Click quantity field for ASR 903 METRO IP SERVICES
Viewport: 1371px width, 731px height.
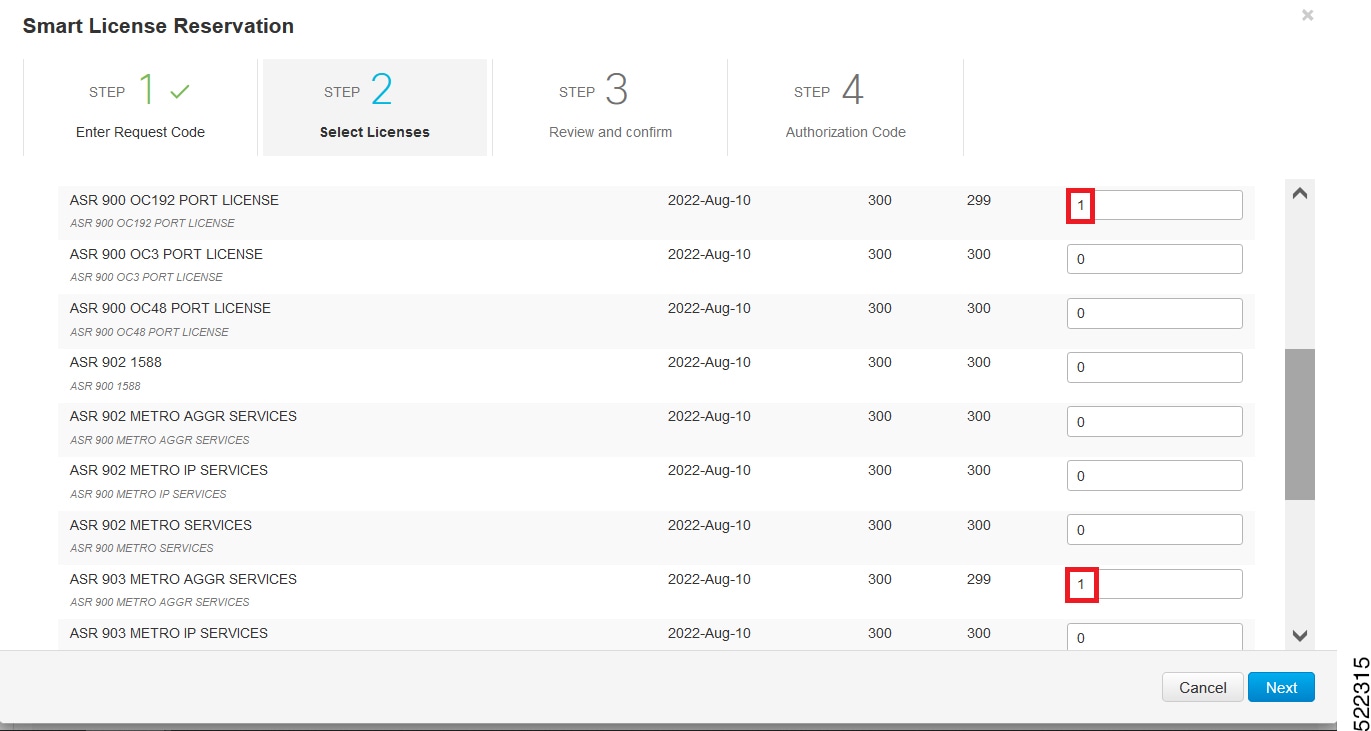point(1155,637)
